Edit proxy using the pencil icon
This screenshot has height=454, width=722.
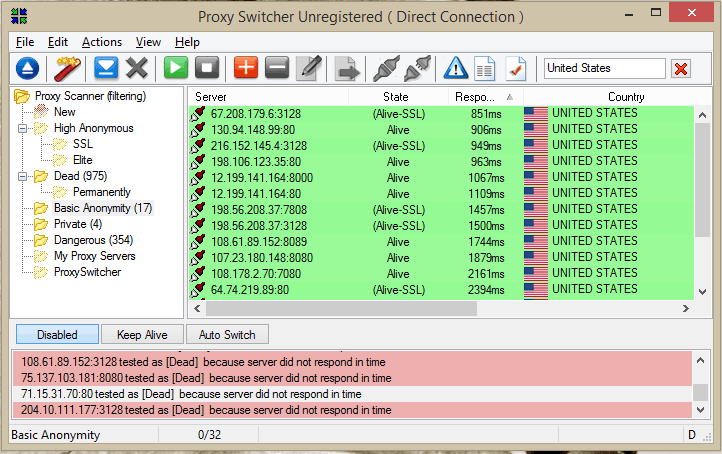(x=309, y=68)
